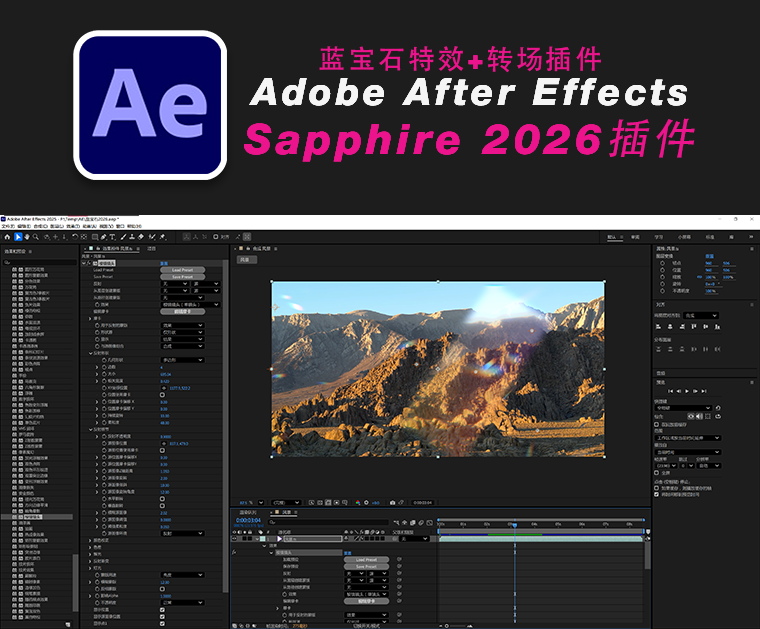
Task: Click the Home icon in the toolbar
Action: (7, 237)
